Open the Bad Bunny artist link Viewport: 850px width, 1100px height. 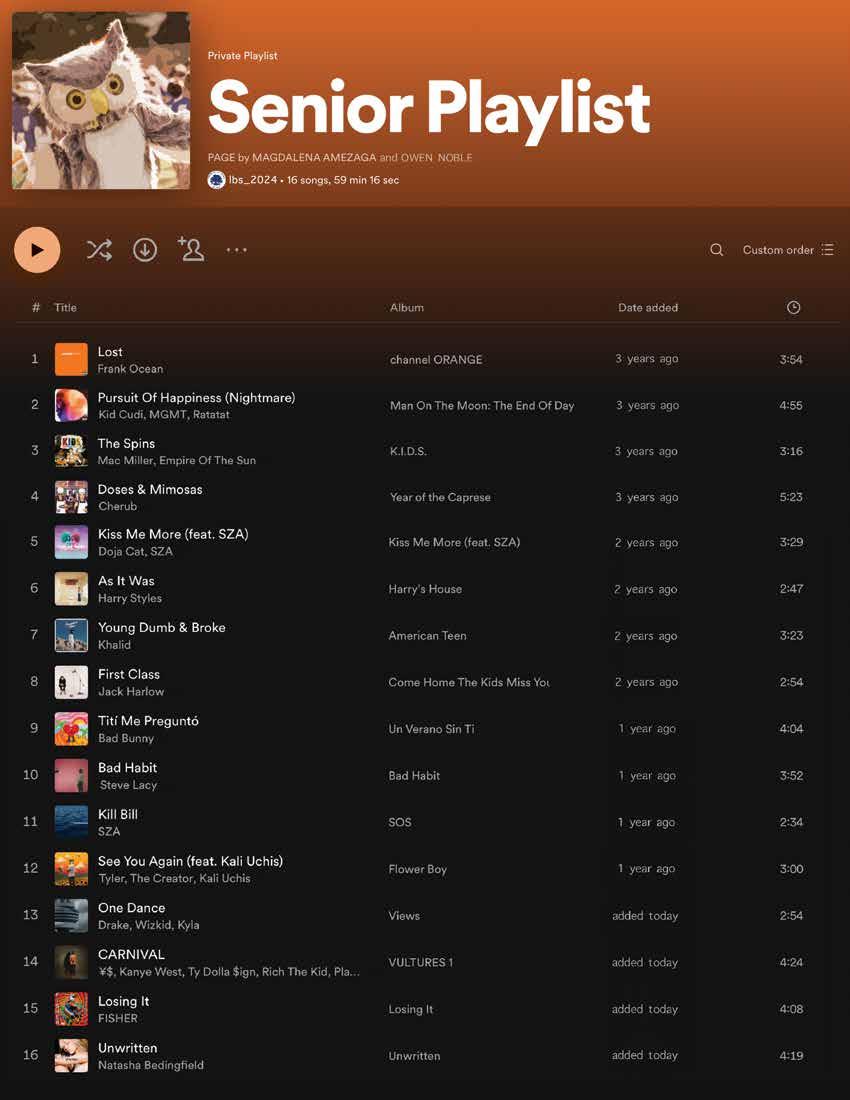(126, 739)
